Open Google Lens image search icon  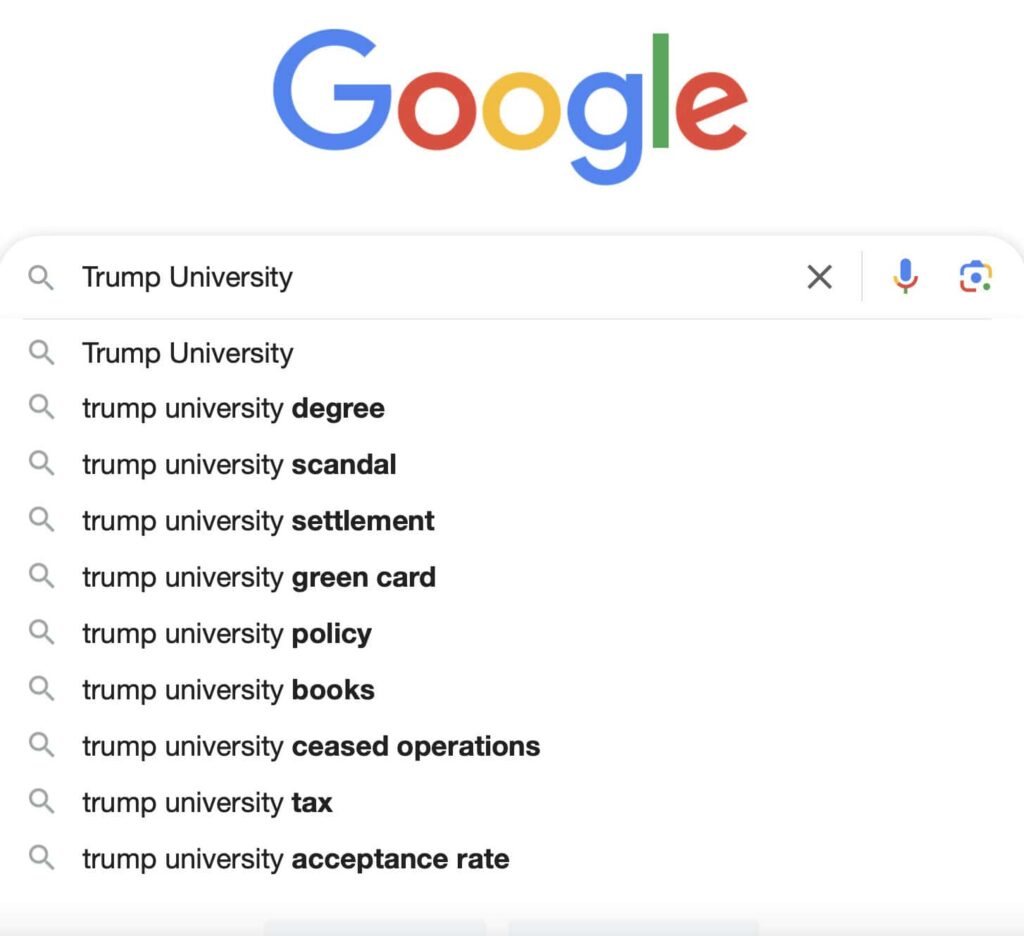(x=976, y=276)
